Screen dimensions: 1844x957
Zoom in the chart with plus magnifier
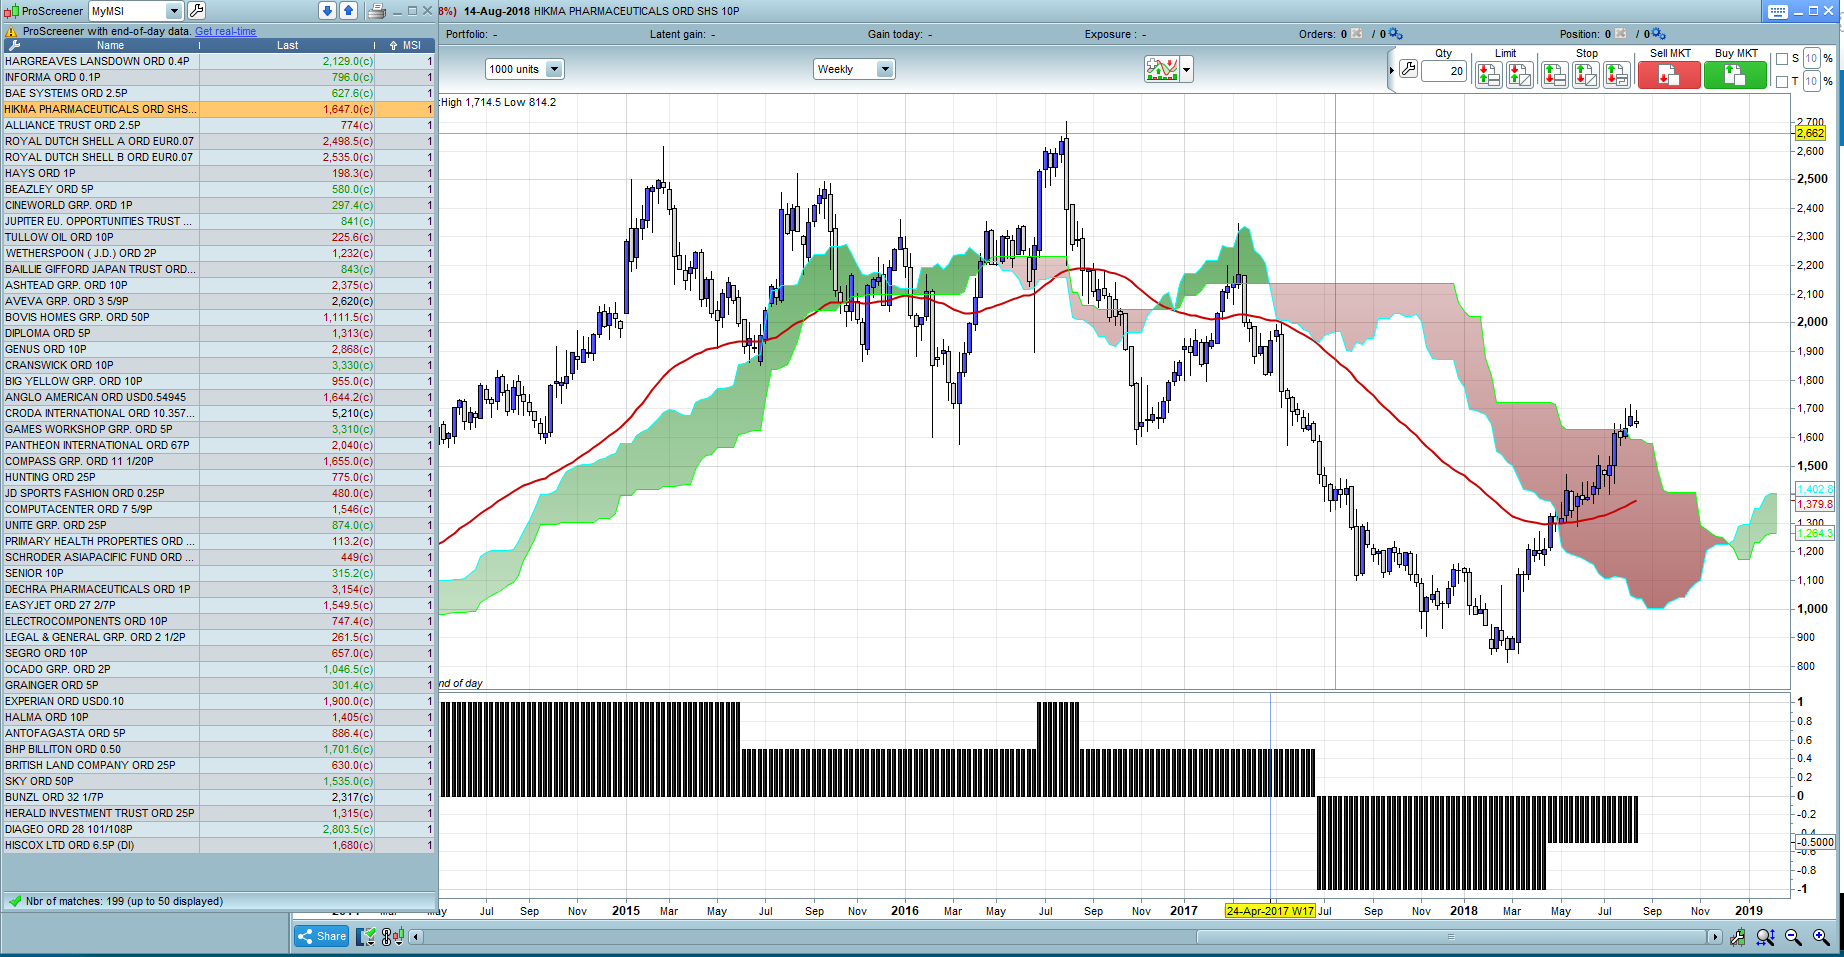pos(1821,937)
